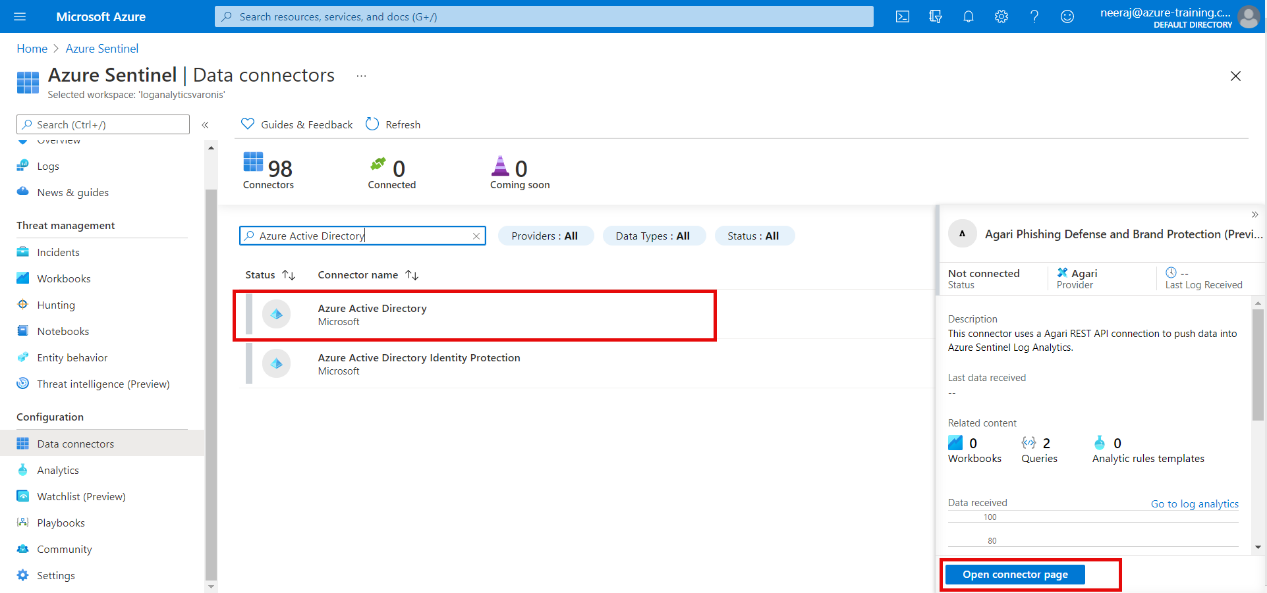Image resolution: width=1267 pixels, height=593 pixels.
Task: Click the Hunting target icon
Action: [x=23, y=305]
